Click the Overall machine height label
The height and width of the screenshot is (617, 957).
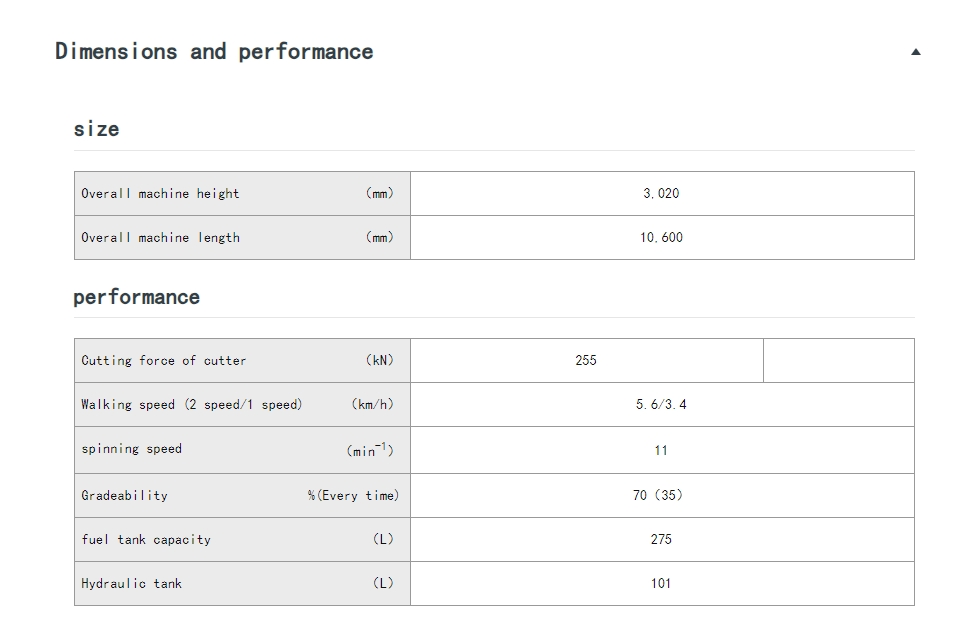160,194
